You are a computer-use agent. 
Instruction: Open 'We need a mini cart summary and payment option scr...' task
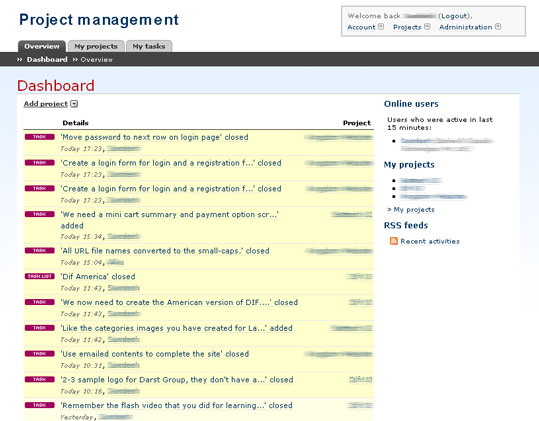(x=169, y=220)
